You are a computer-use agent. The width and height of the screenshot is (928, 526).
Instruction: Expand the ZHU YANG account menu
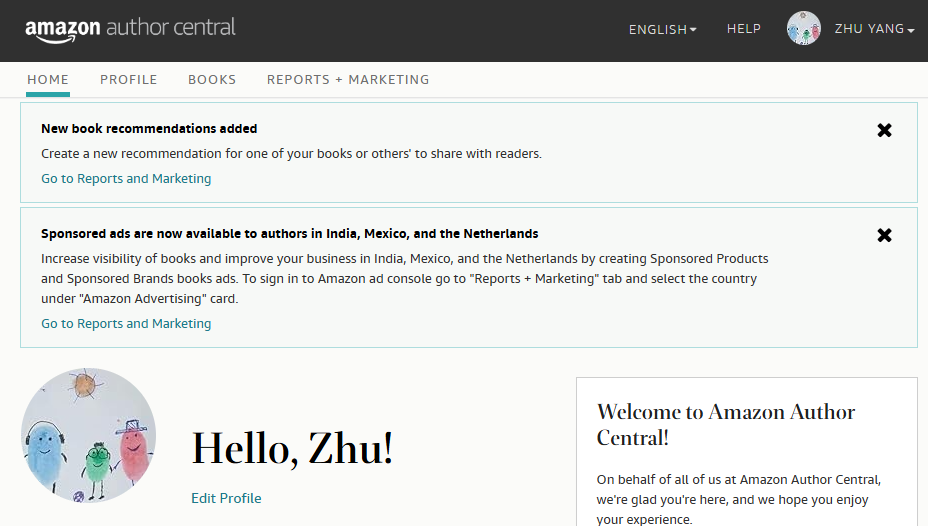pos(874,30)
